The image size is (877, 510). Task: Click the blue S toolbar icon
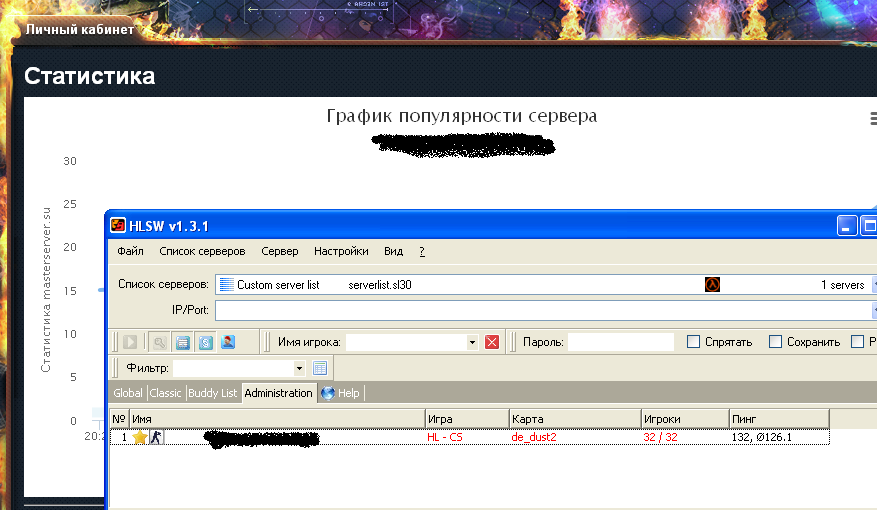[x=205, y=342]
